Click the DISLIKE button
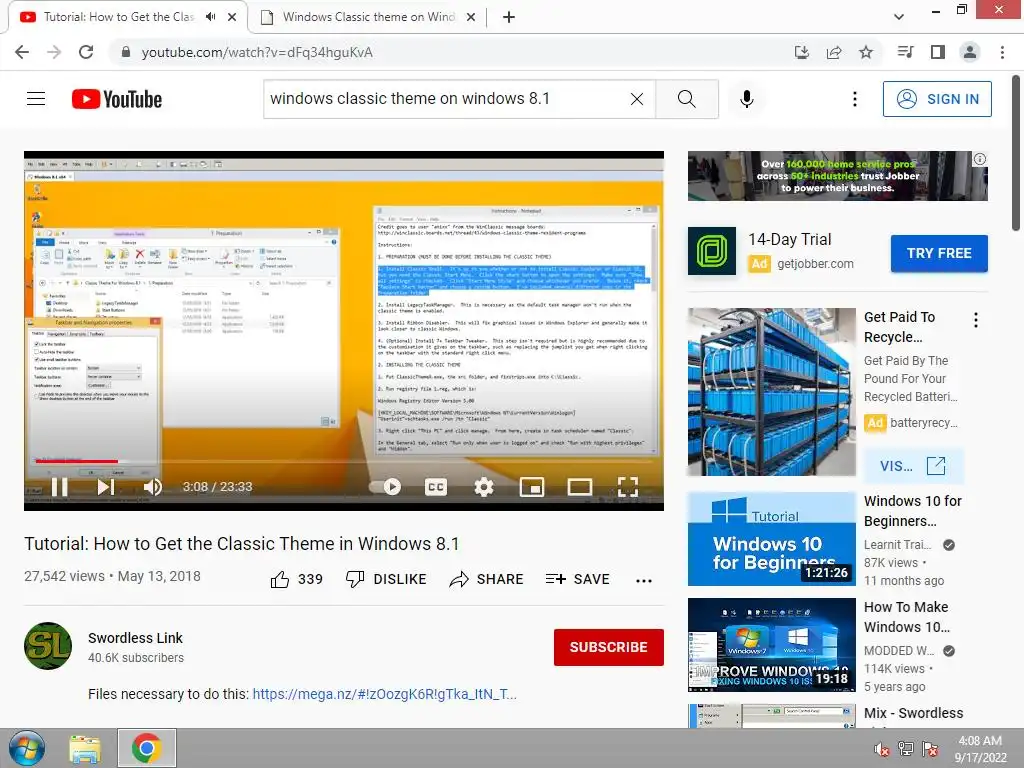1024x768 pixels. (386, 579)
